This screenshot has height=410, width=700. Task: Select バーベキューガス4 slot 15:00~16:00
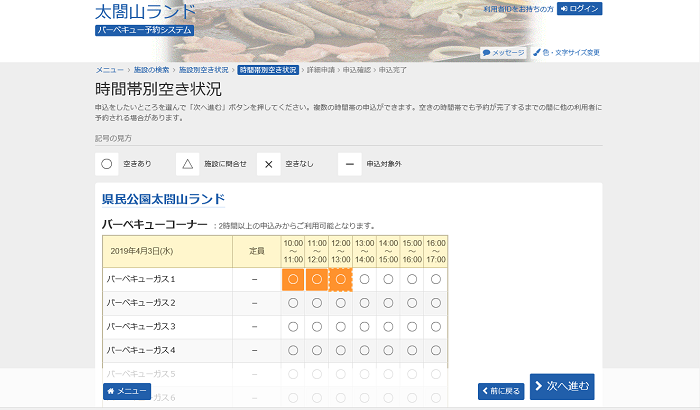(412, 351)
